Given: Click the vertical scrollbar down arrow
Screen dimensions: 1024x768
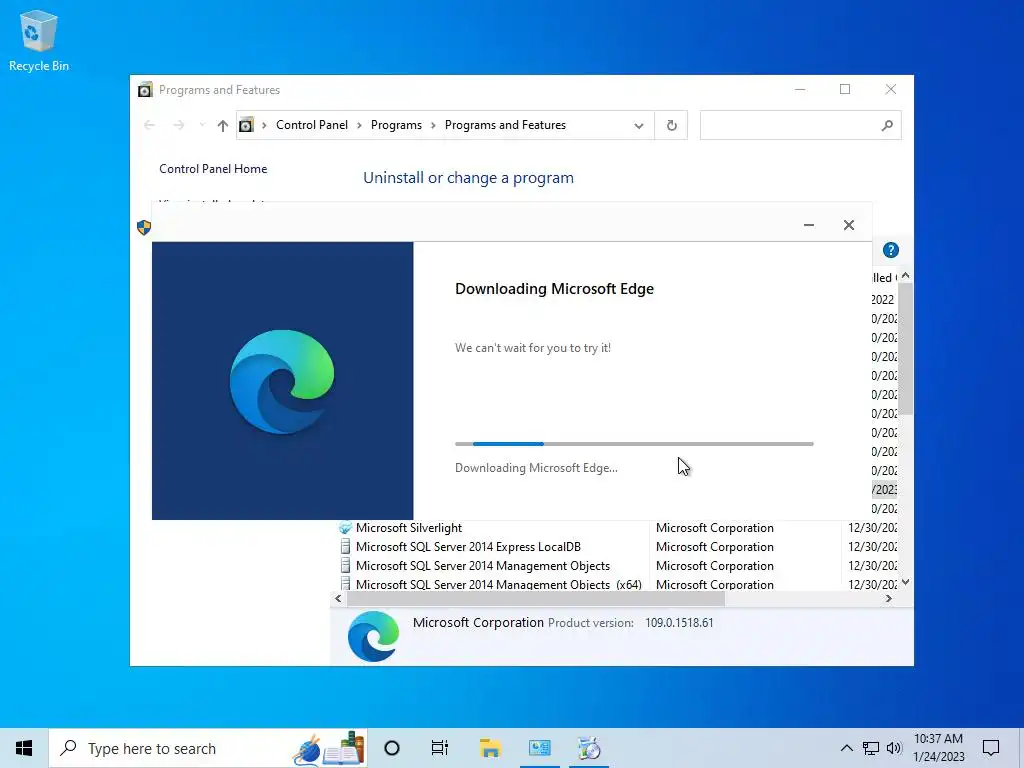Looking at the screenshot, I should click(x=905, y=582).
